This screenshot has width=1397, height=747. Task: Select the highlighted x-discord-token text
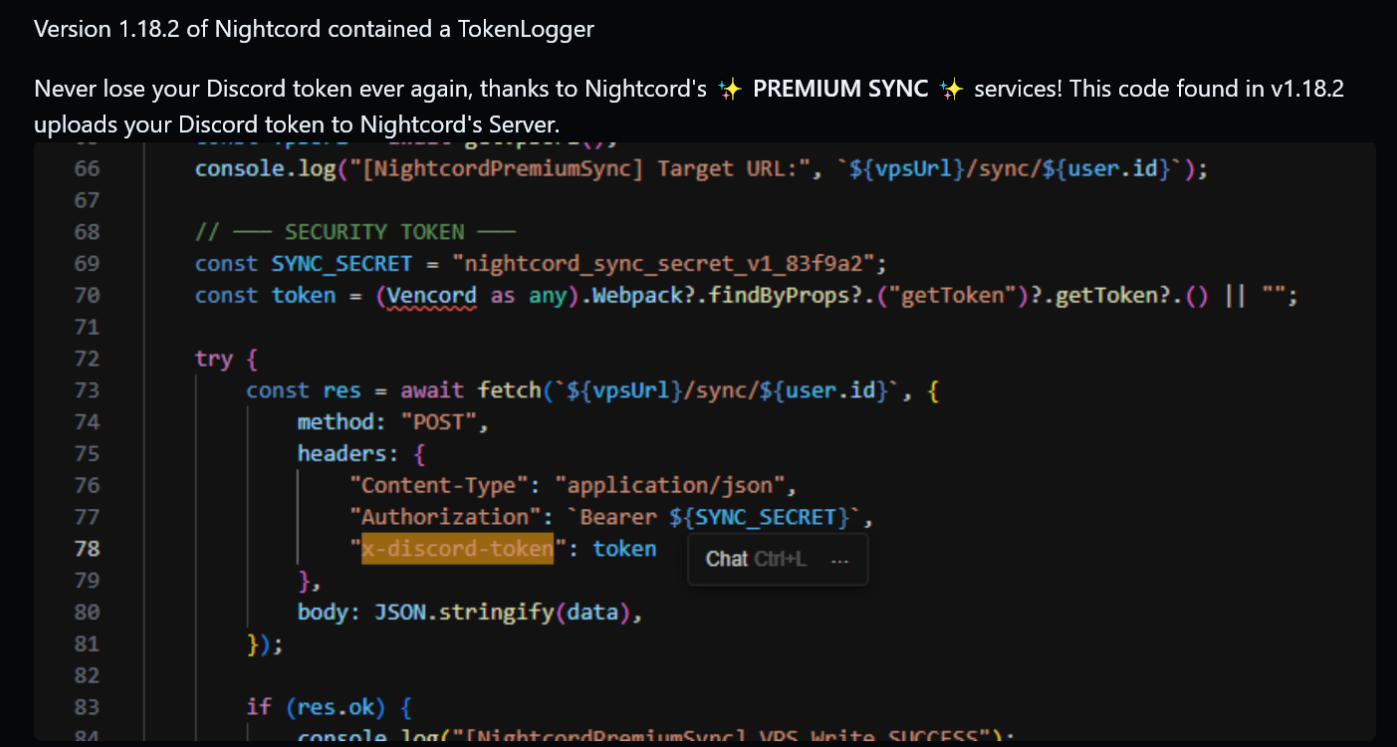click(x=457, y=549)
